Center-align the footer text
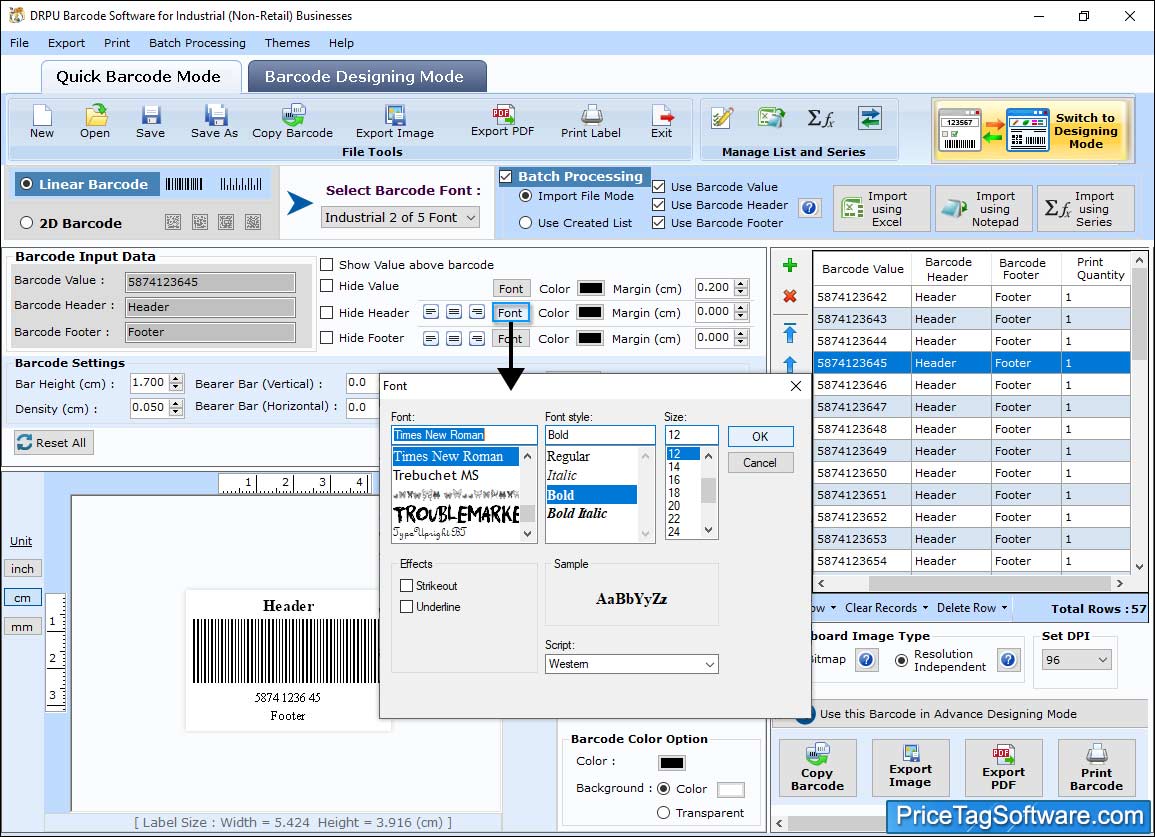Image resolution: width=1155 pixels, height=837 pixels. click(x=454, y=338)
